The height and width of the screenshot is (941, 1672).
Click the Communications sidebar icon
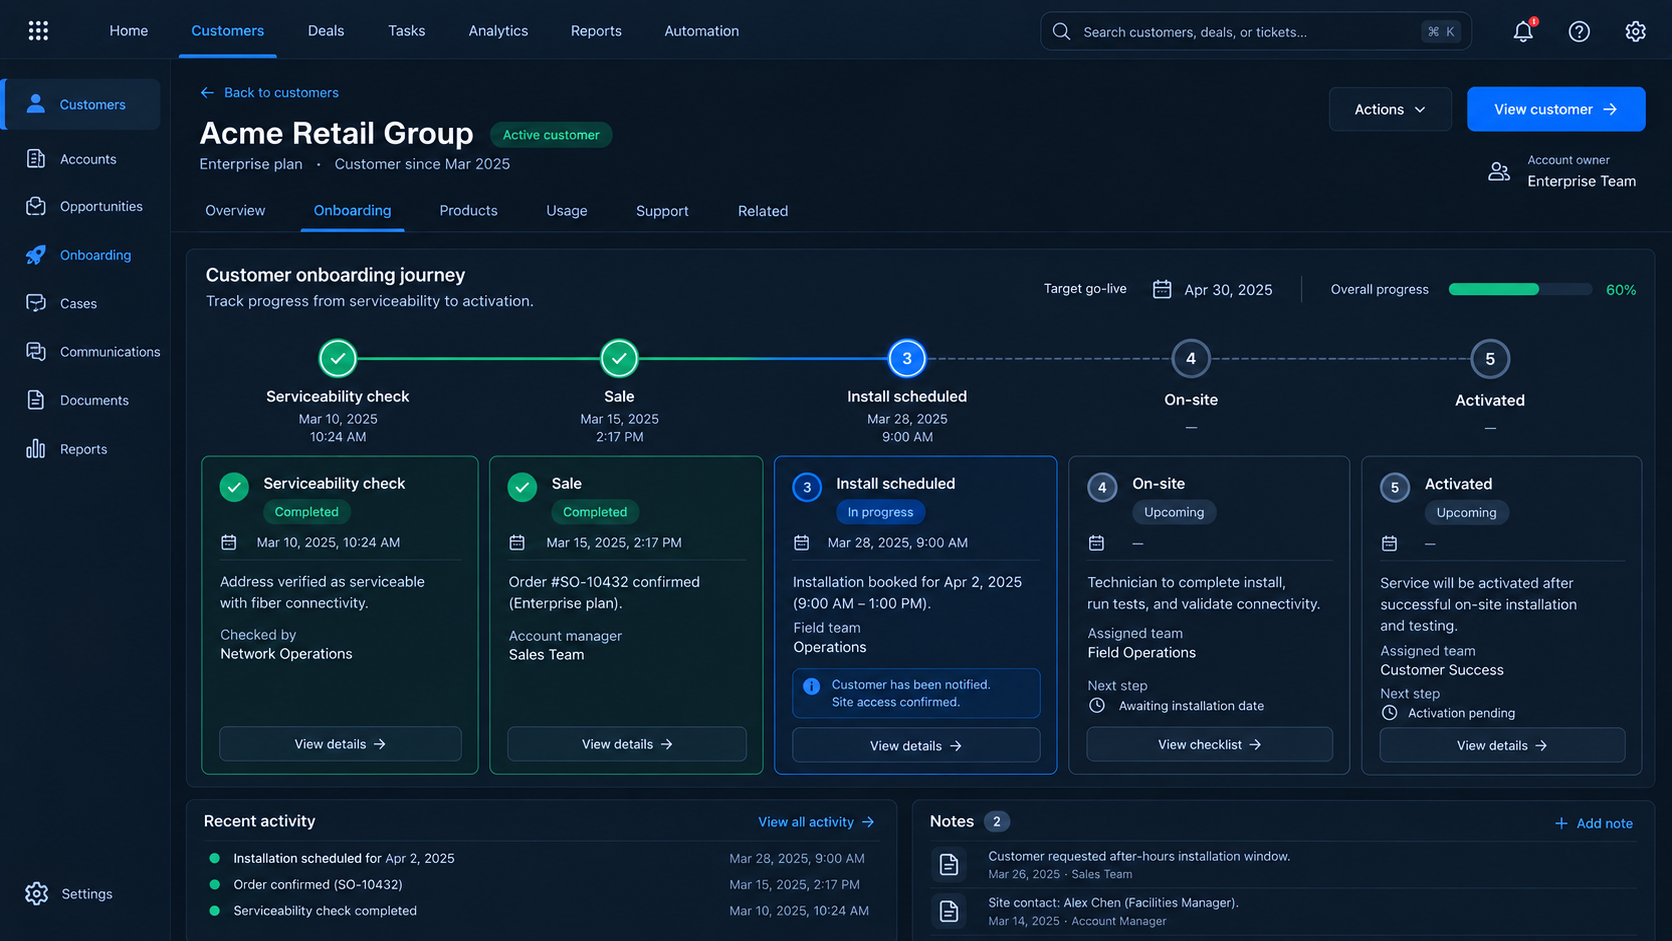pyautogui.click(x=36, y=351)
